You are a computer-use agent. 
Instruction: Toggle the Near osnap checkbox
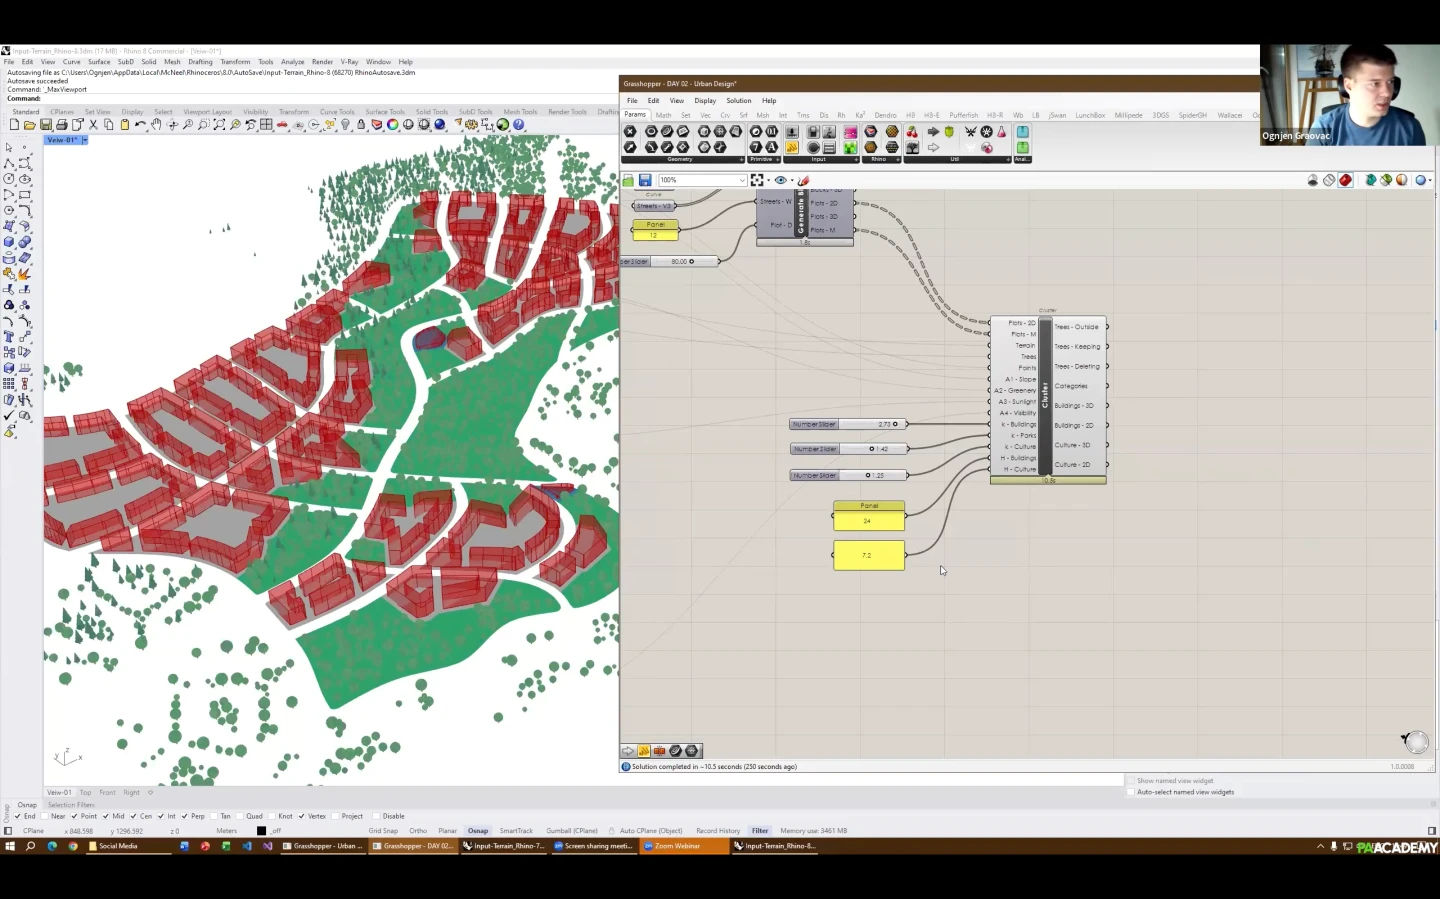[x=46, y=816]
